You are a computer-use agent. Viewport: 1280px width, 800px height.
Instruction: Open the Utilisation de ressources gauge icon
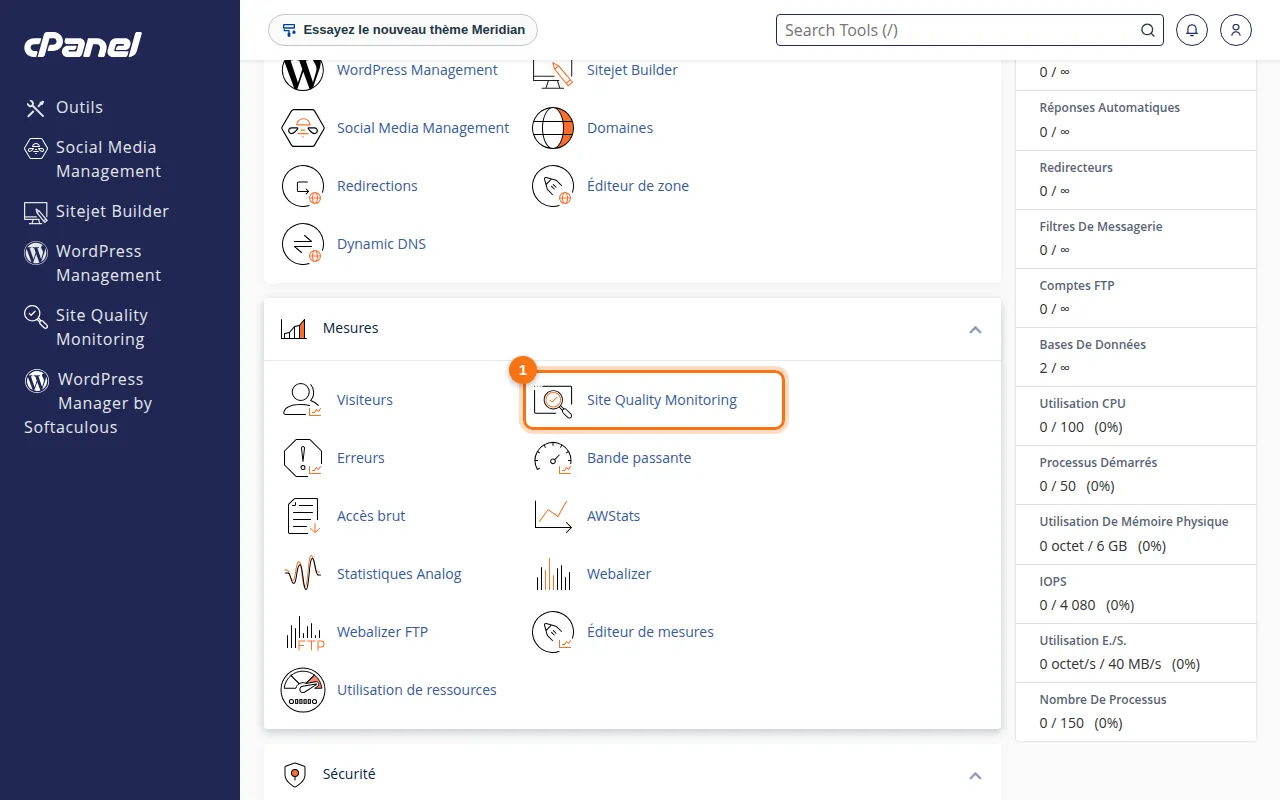pyautogui.click(x=303, y=690)
